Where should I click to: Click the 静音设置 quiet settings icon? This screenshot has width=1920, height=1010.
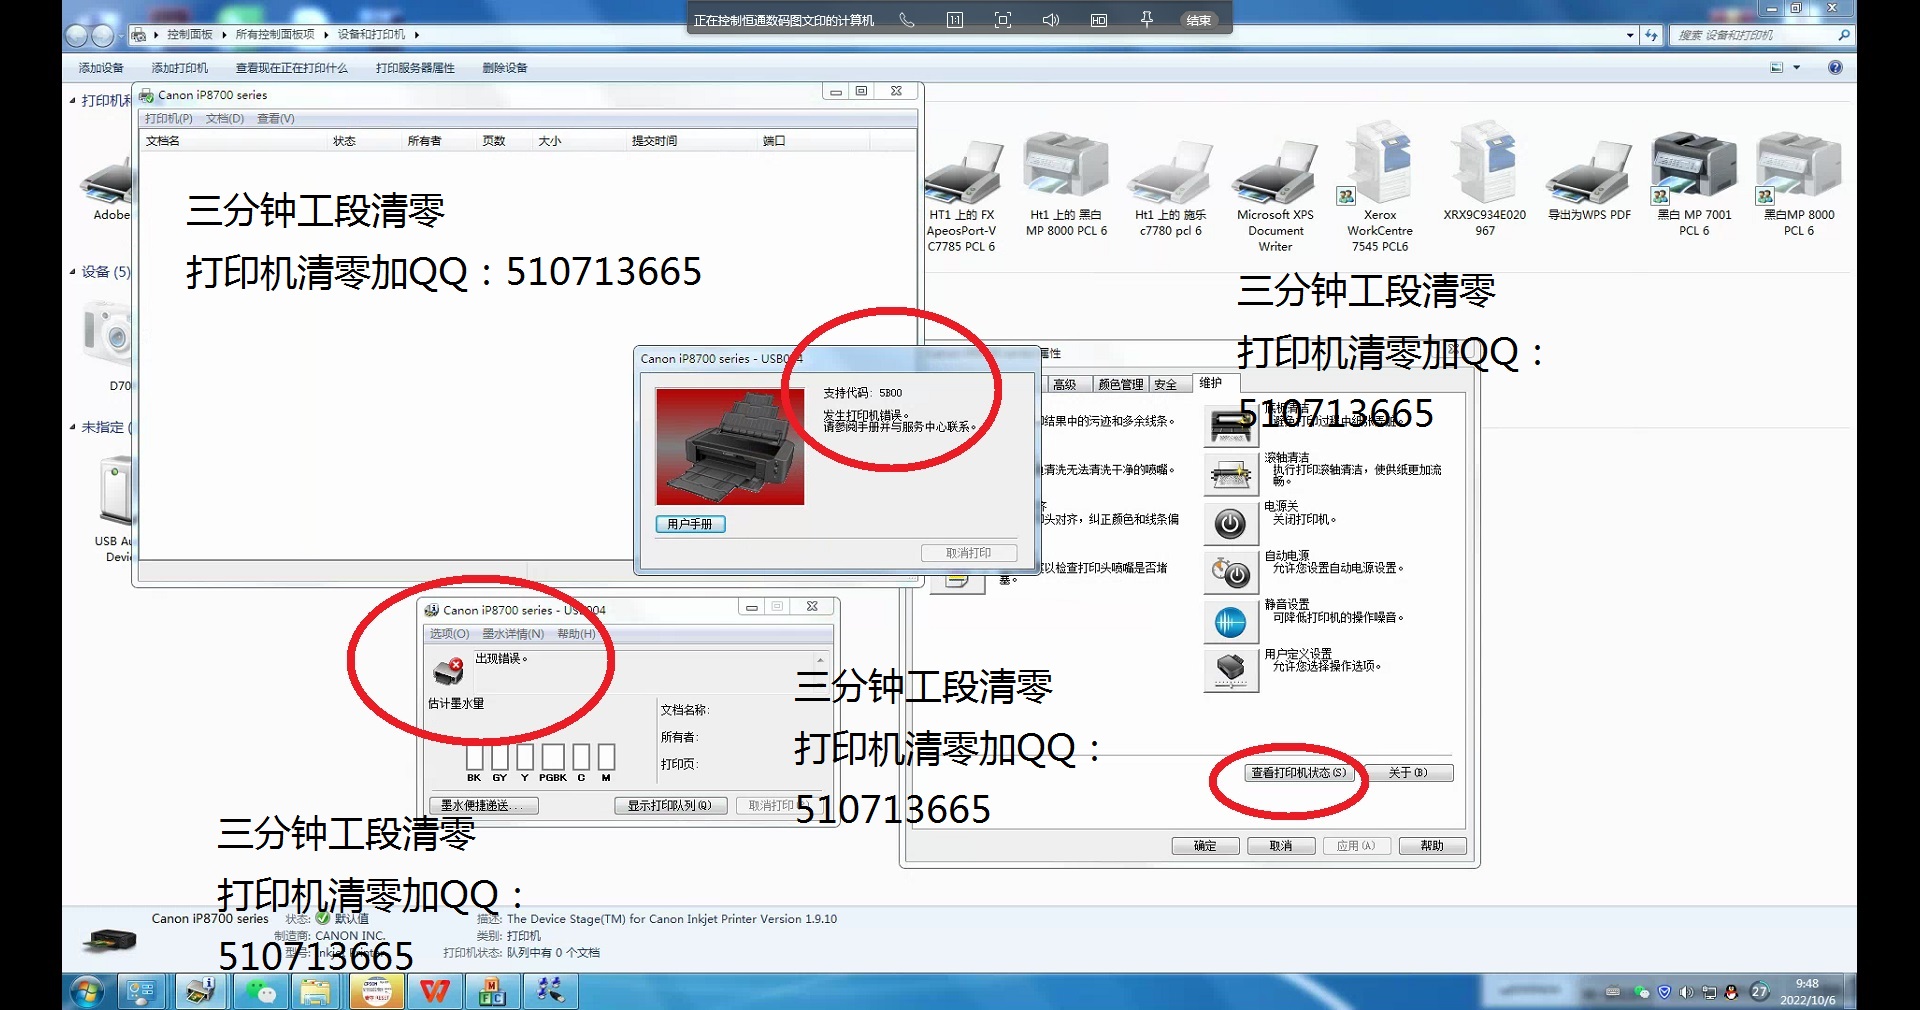click(x=1231, y=621)
